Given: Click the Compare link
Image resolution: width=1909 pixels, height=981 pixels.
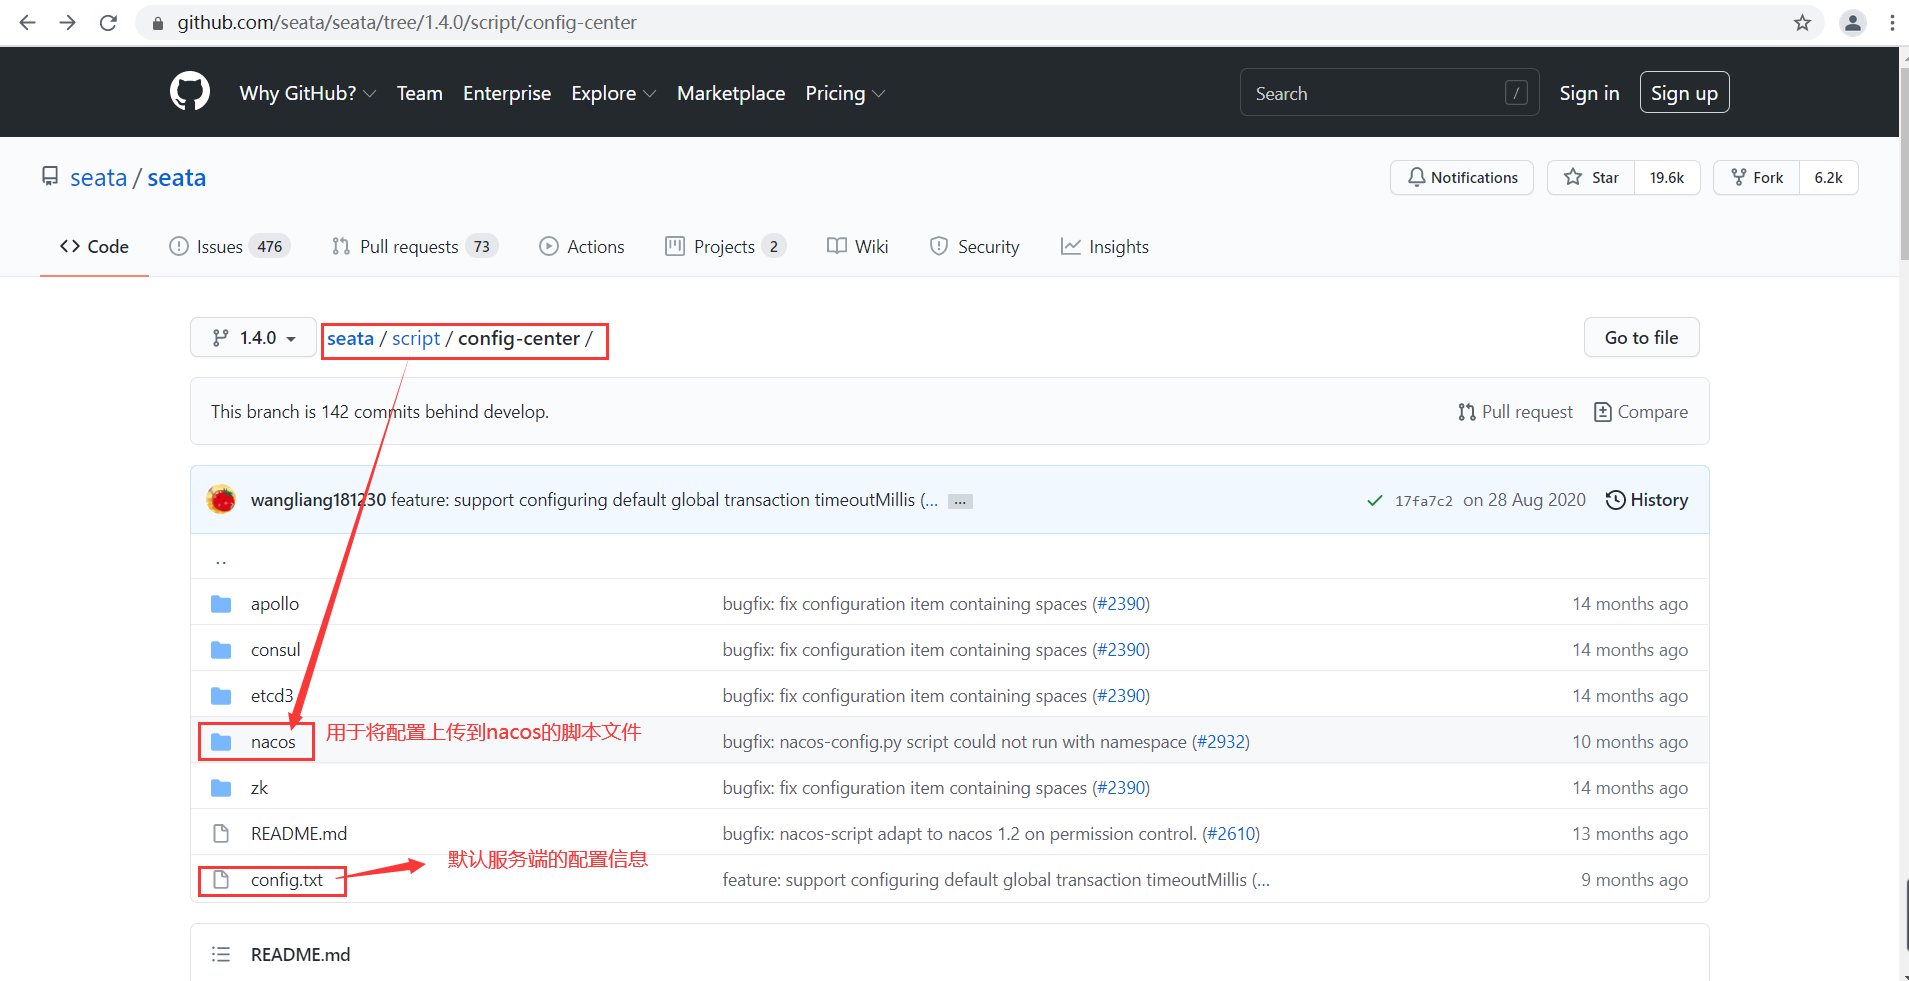Looking at the screenshot, I should 1640,412.
